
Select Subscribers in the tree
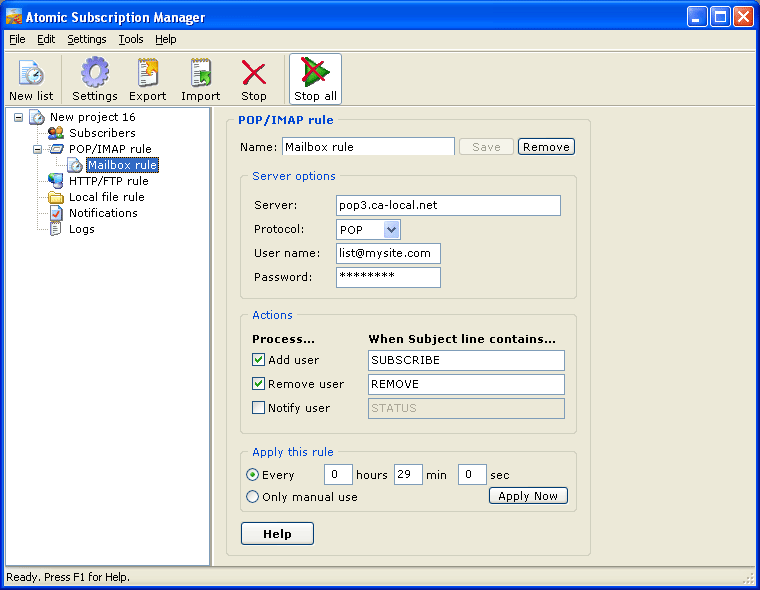point(102,133)
